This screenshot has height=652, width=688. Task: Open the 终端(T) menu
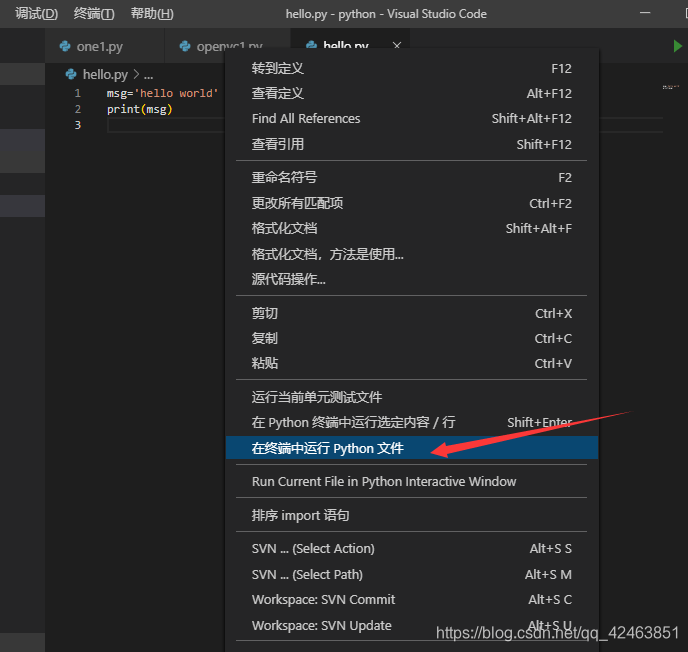pos(94,14)
